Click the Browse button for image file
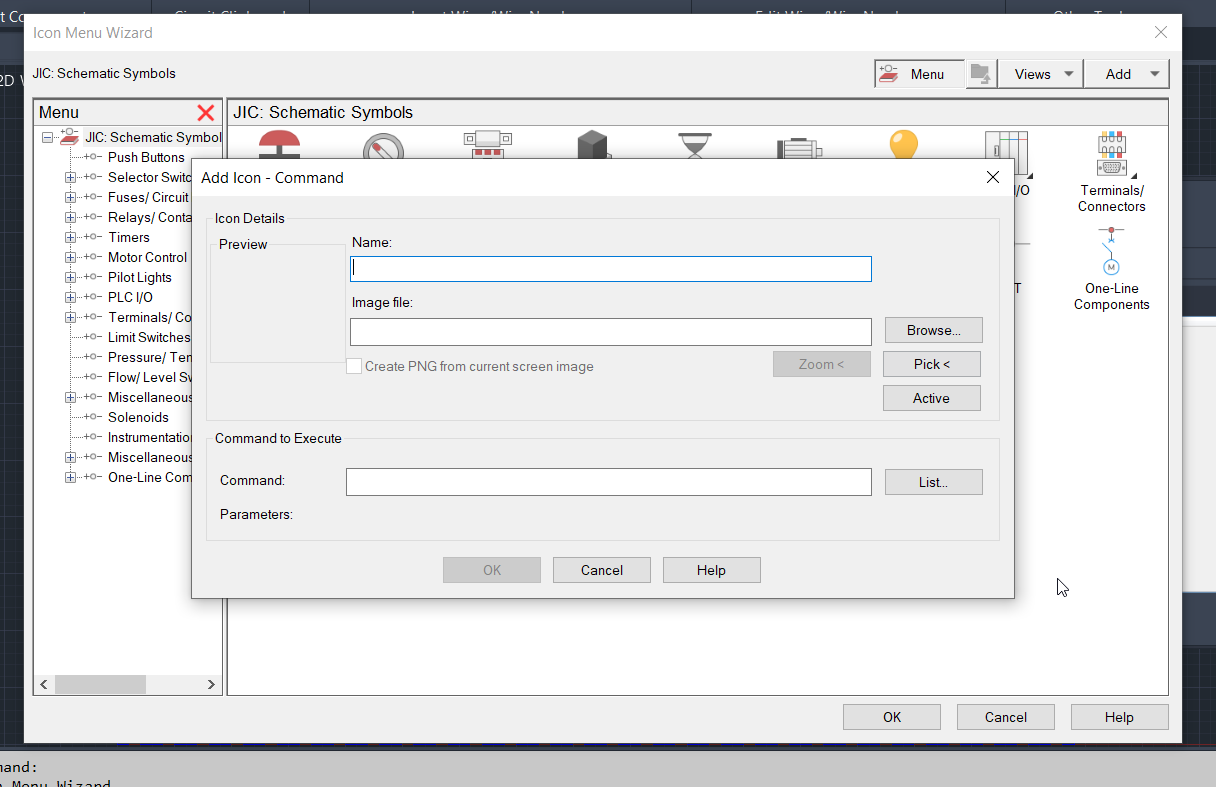Image resolution: width=1216 pixels, height=787 pixels. coord(933,330)
